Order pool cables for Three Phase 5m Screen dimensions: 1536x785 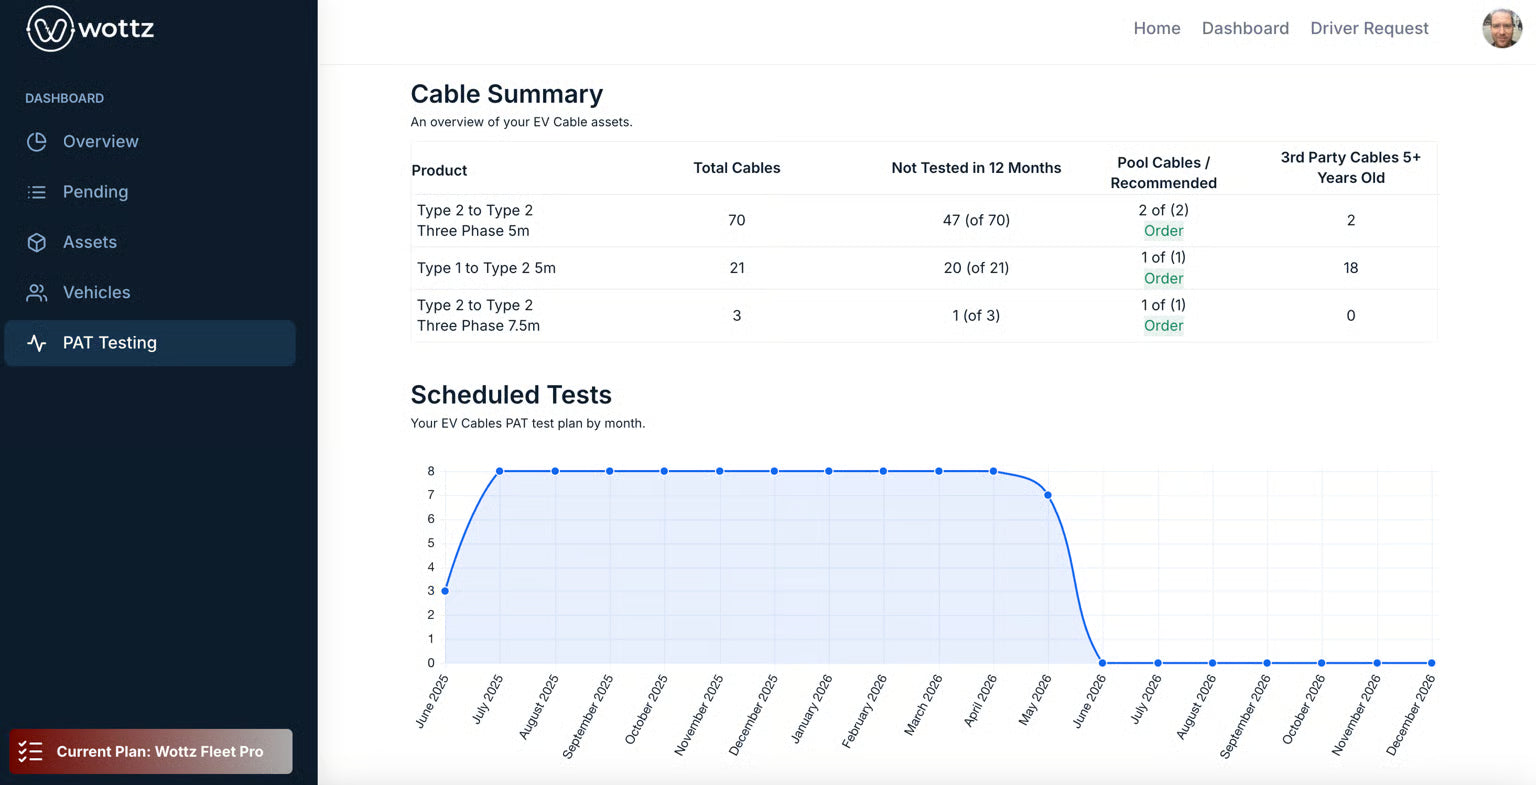pos(1163,231)
